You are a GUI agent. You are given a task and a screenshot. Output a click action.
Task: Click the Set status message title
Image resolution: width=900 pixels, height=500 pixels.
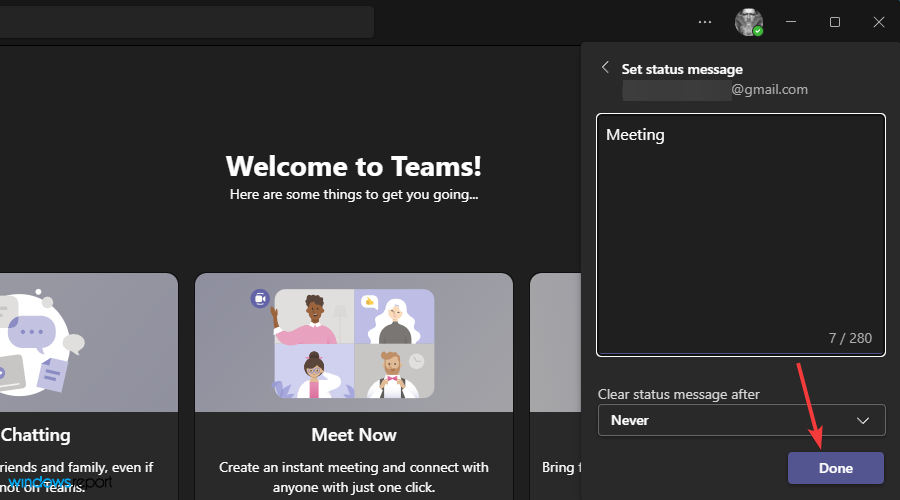[682, 69]
